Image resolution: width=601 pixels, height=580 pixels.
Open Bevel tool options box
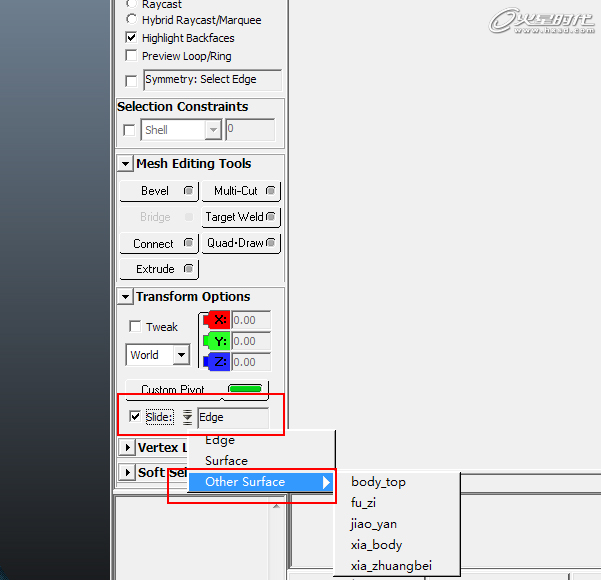click(188, 191)
